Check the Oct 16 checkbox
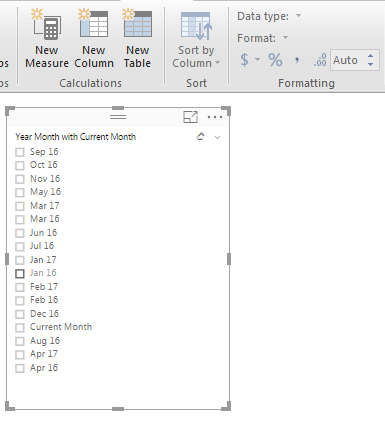Screen dimensions: 385x424 tap(20, 165)
